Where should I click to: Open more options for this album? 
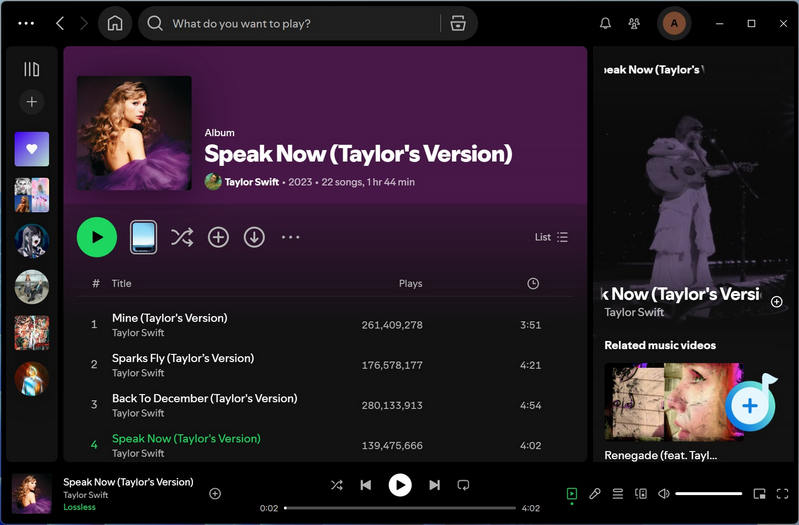click(x=290, y=237)
